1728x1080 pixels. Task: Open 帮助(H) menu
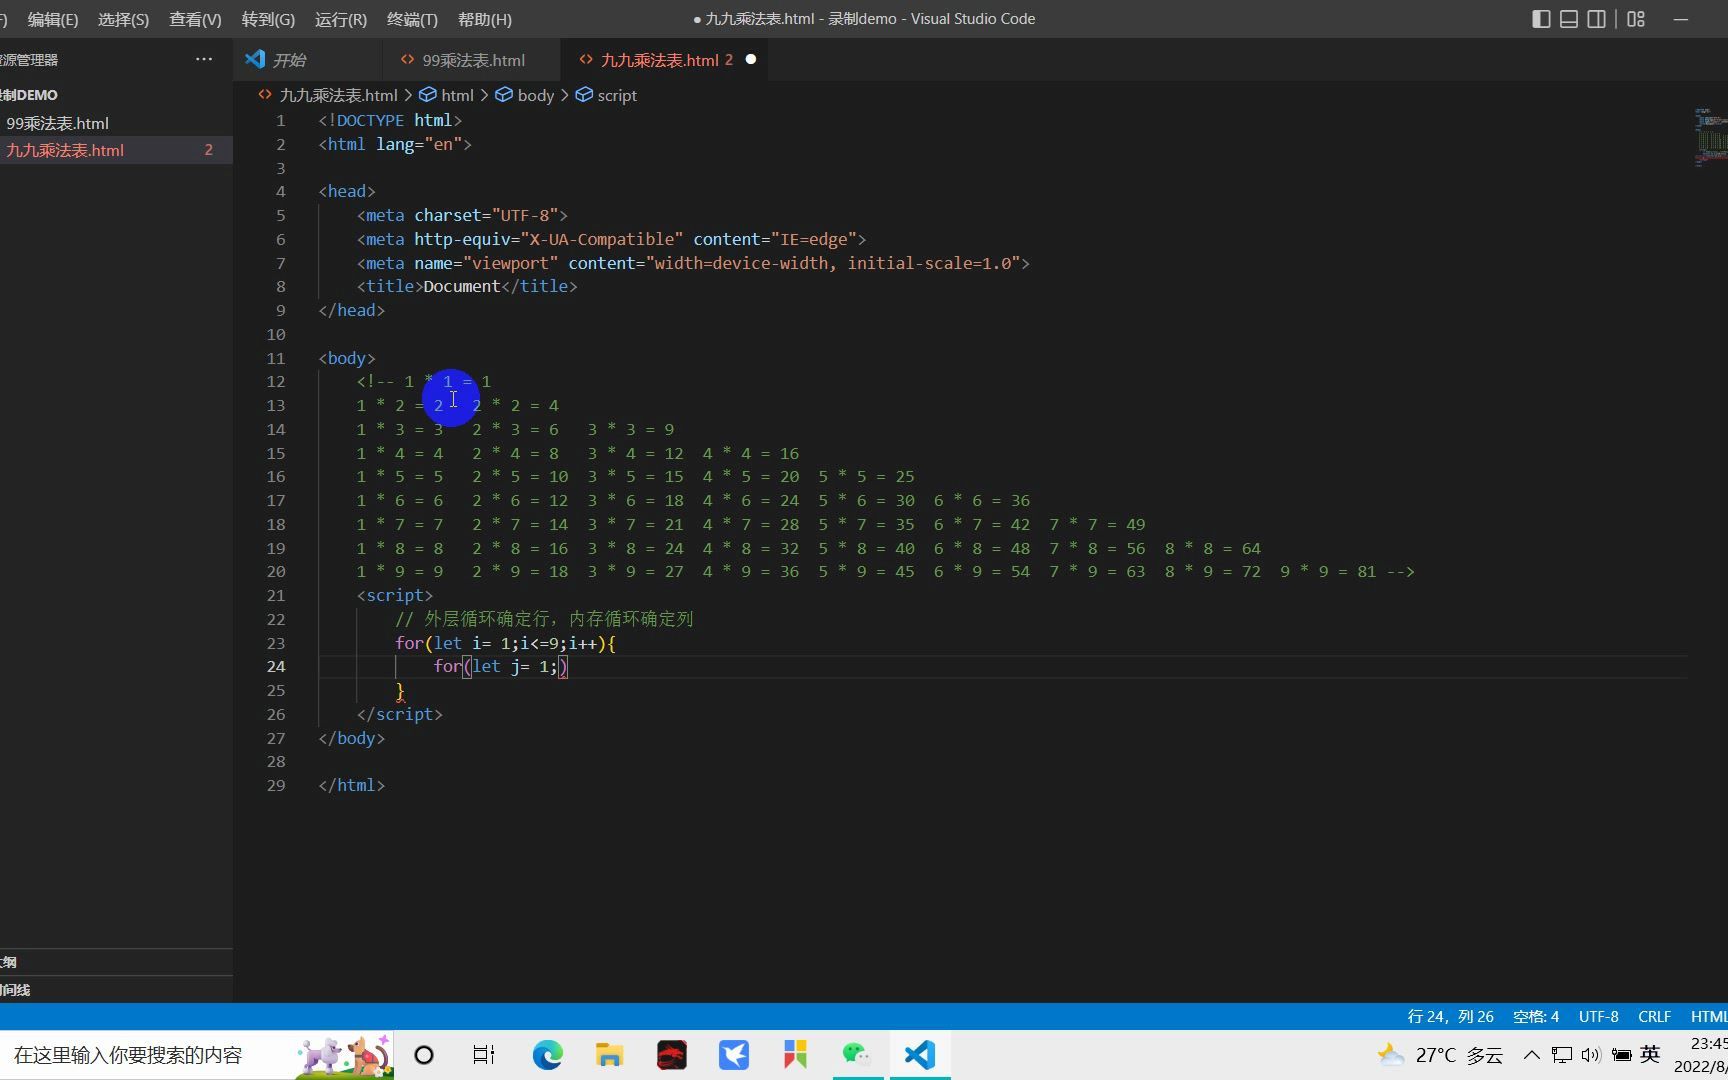coord(485,19)
